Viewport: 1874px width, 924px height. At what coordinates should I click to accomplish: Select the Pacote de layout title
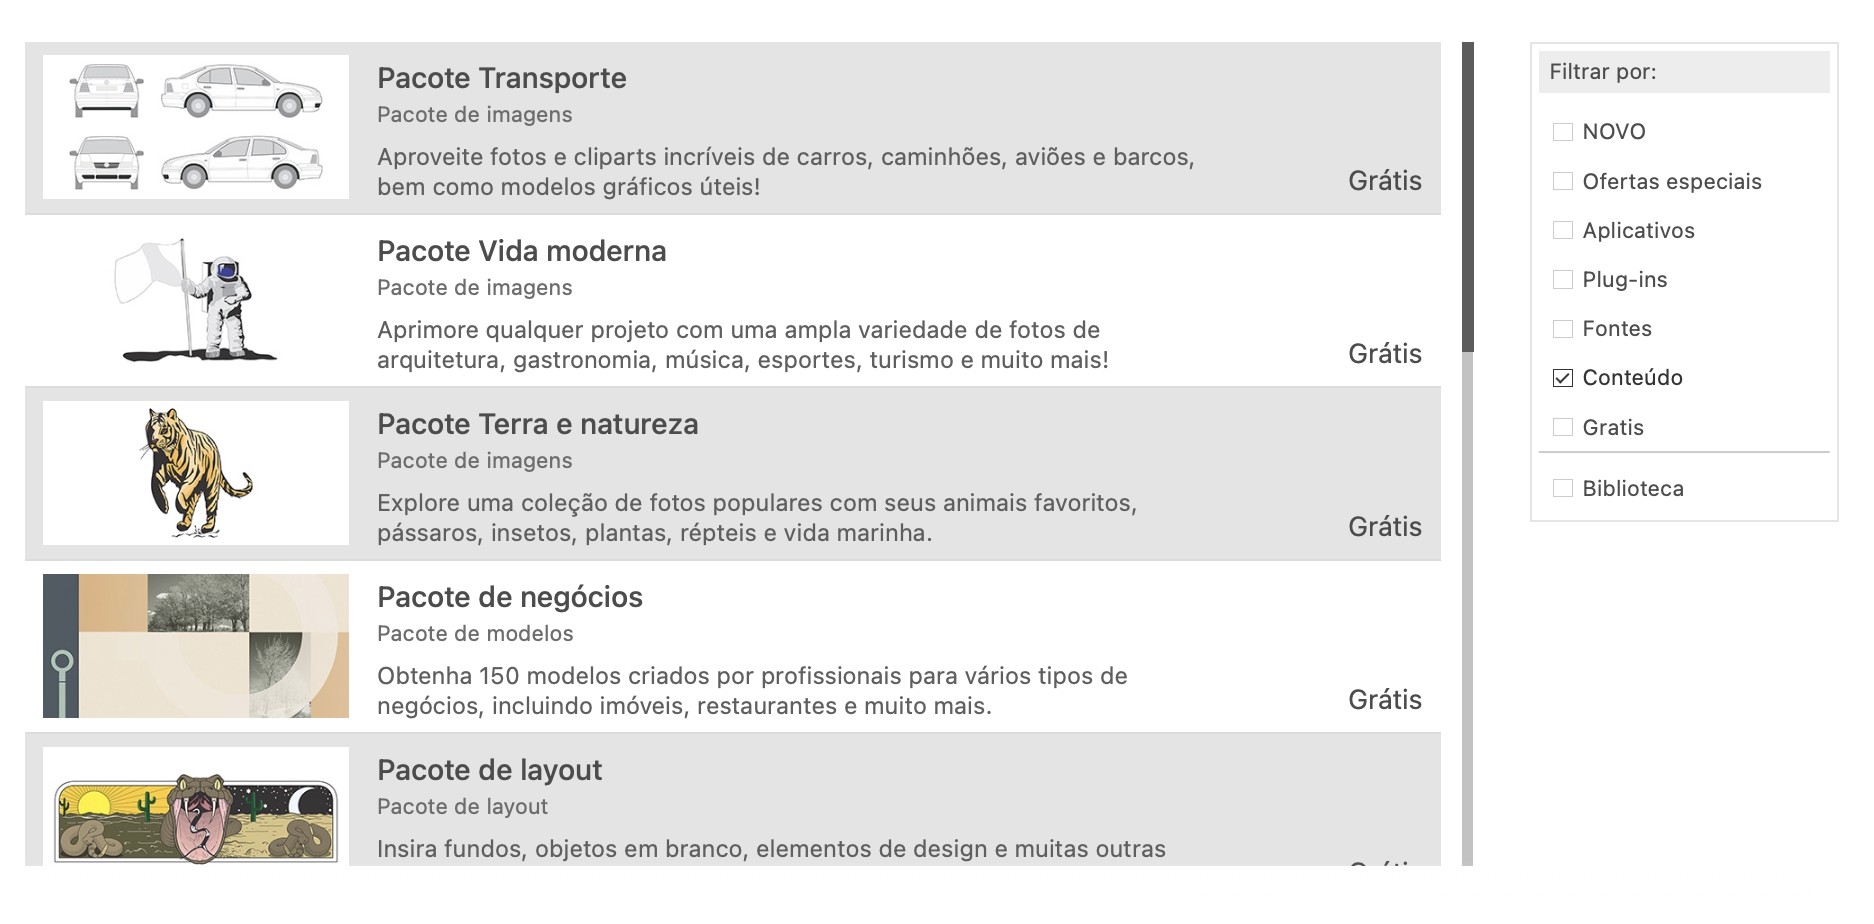[x=489, y=770]
